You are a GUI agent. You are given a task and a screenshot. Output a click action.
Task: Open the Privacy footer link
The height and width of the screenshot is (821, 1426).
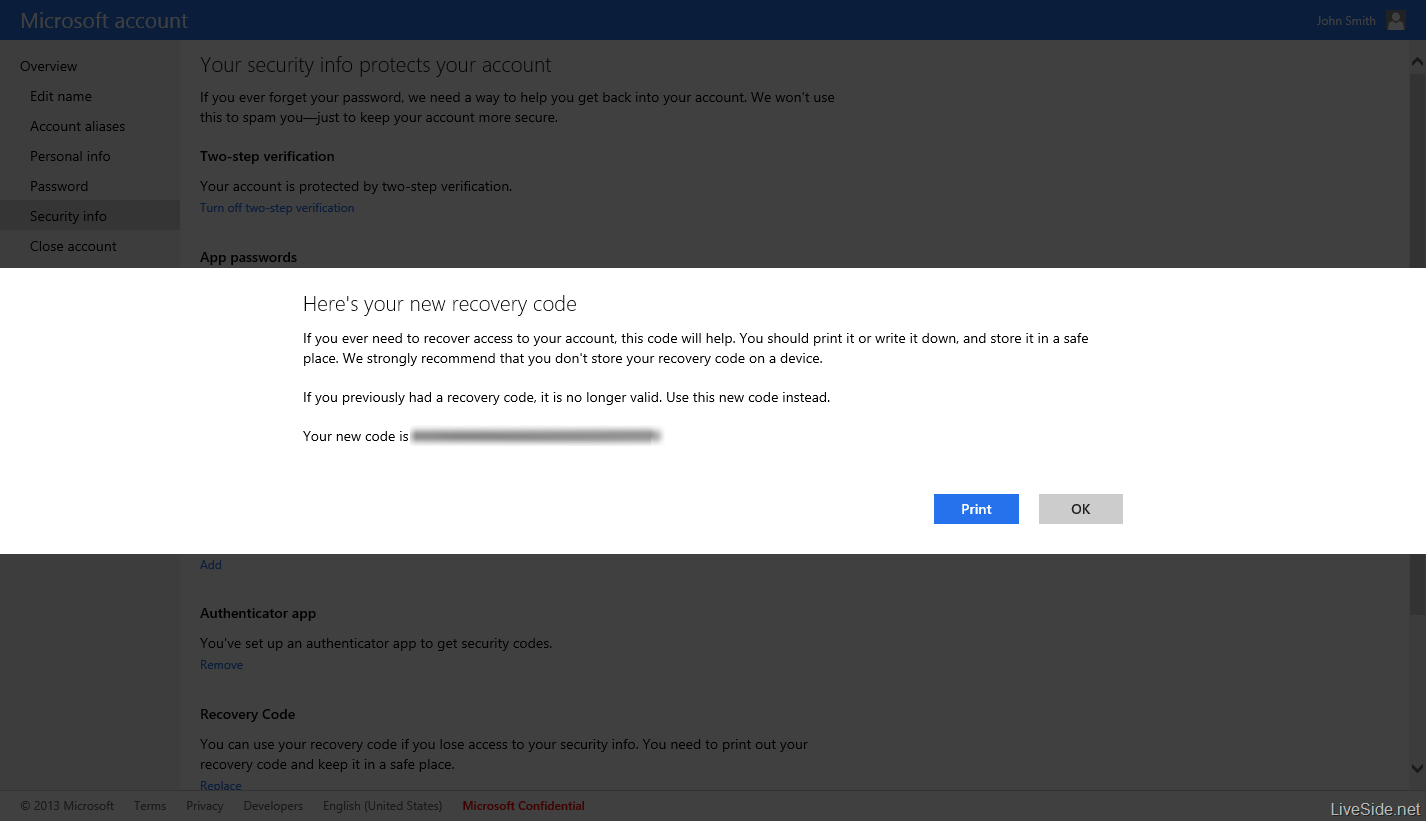coord(205,806)
